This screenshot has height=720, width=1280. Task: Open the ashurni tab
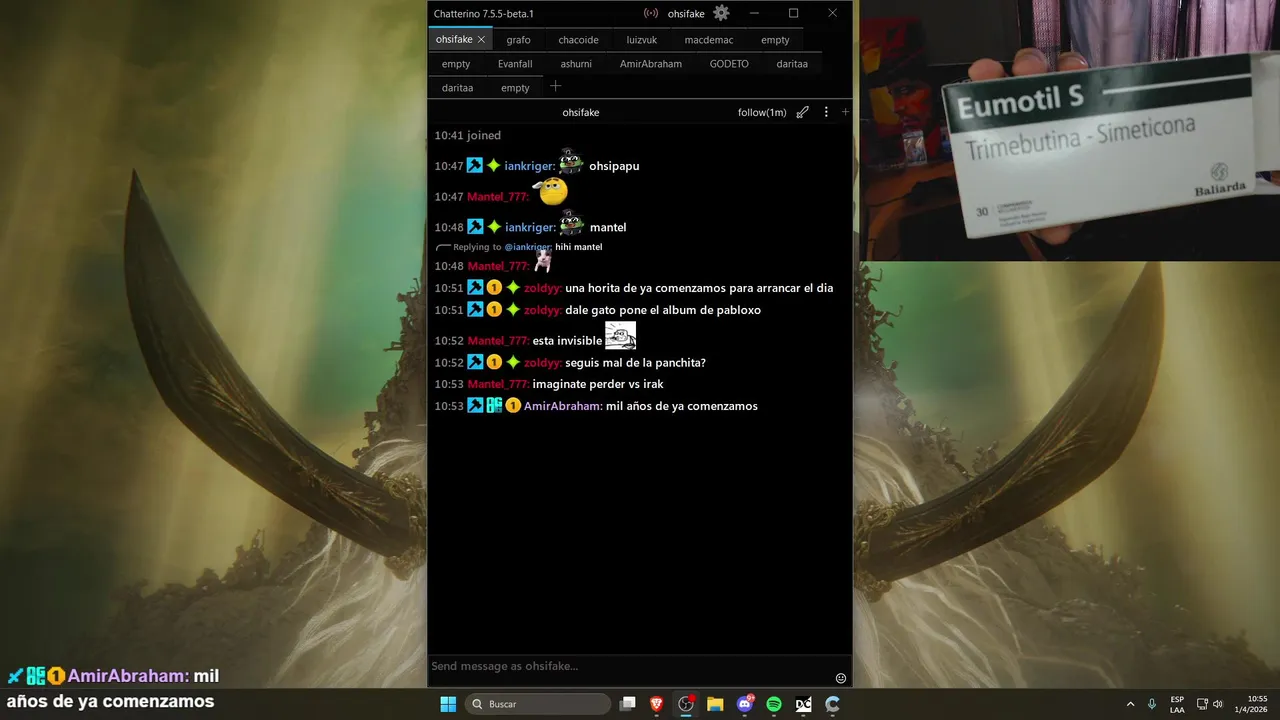tap(576, 64)
